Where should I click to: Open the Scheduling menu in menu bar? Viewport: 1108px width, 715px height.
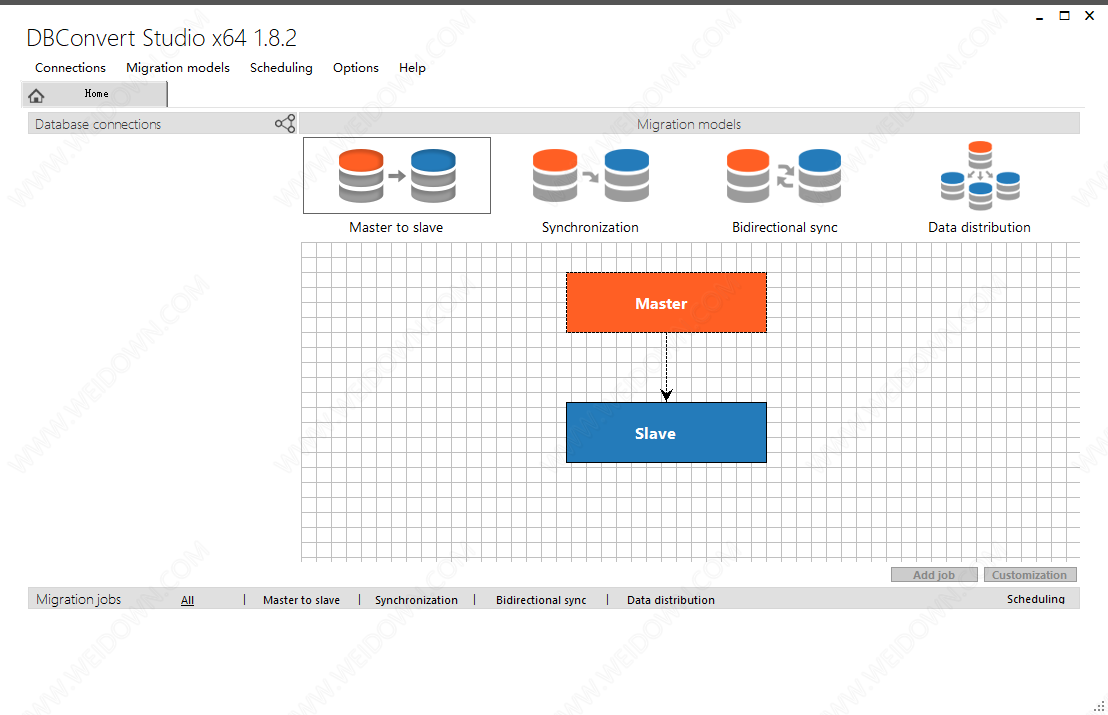click(x=281, y=68)
